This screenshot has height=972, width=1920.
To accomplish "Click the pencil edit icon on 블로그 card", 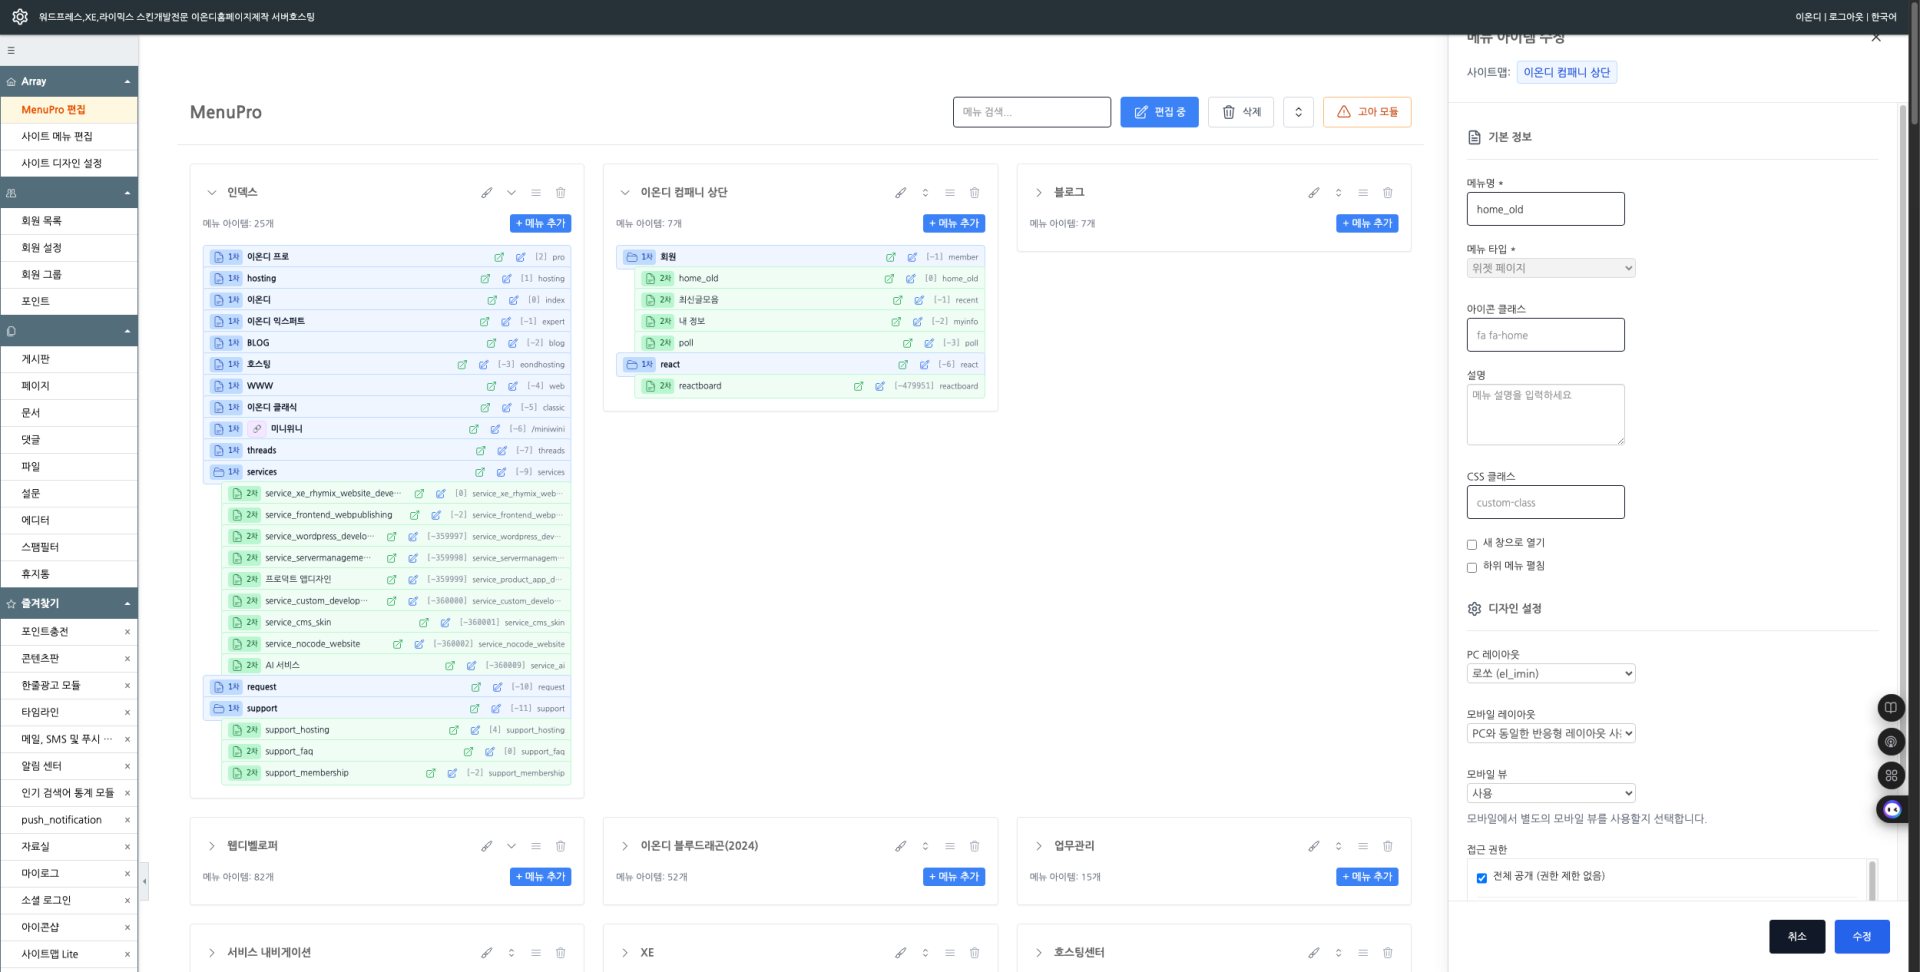I will [1313, 193].
